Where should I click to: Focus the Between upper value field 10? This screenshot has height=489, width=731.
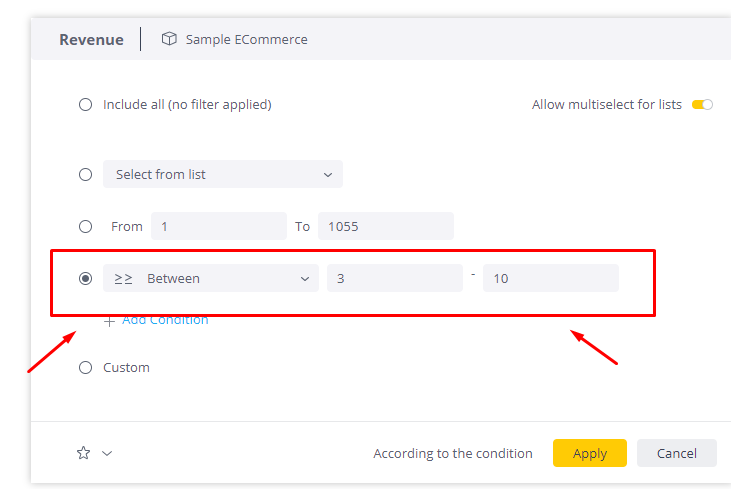coord(550,278)
